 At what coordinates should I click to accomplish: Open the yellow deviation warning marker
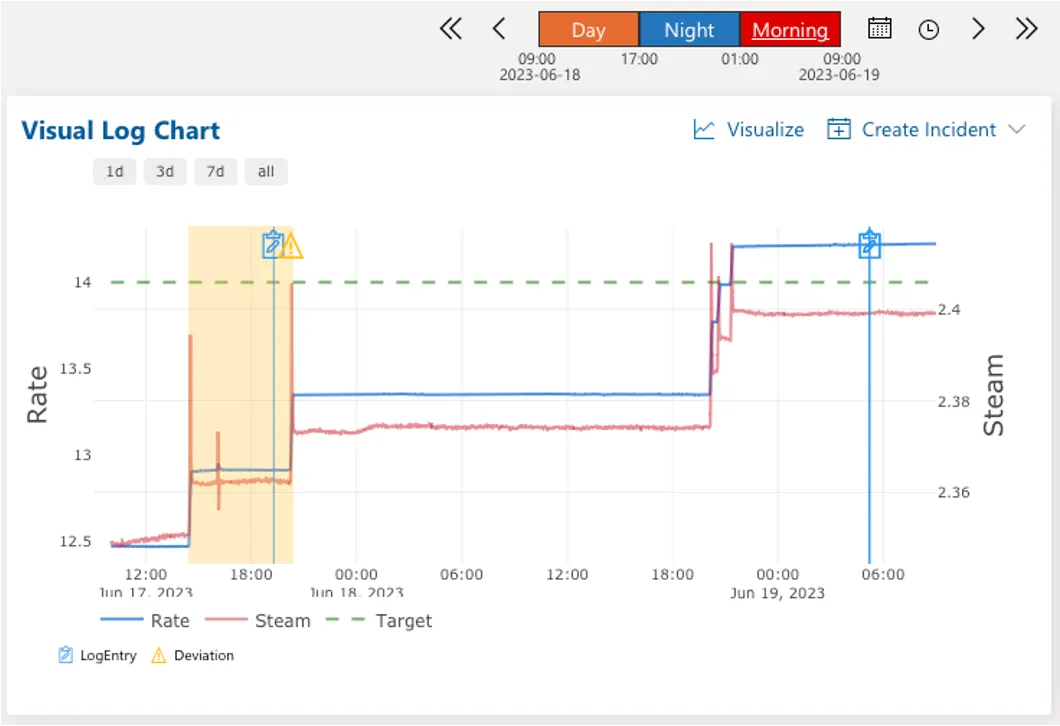[291, 246]
